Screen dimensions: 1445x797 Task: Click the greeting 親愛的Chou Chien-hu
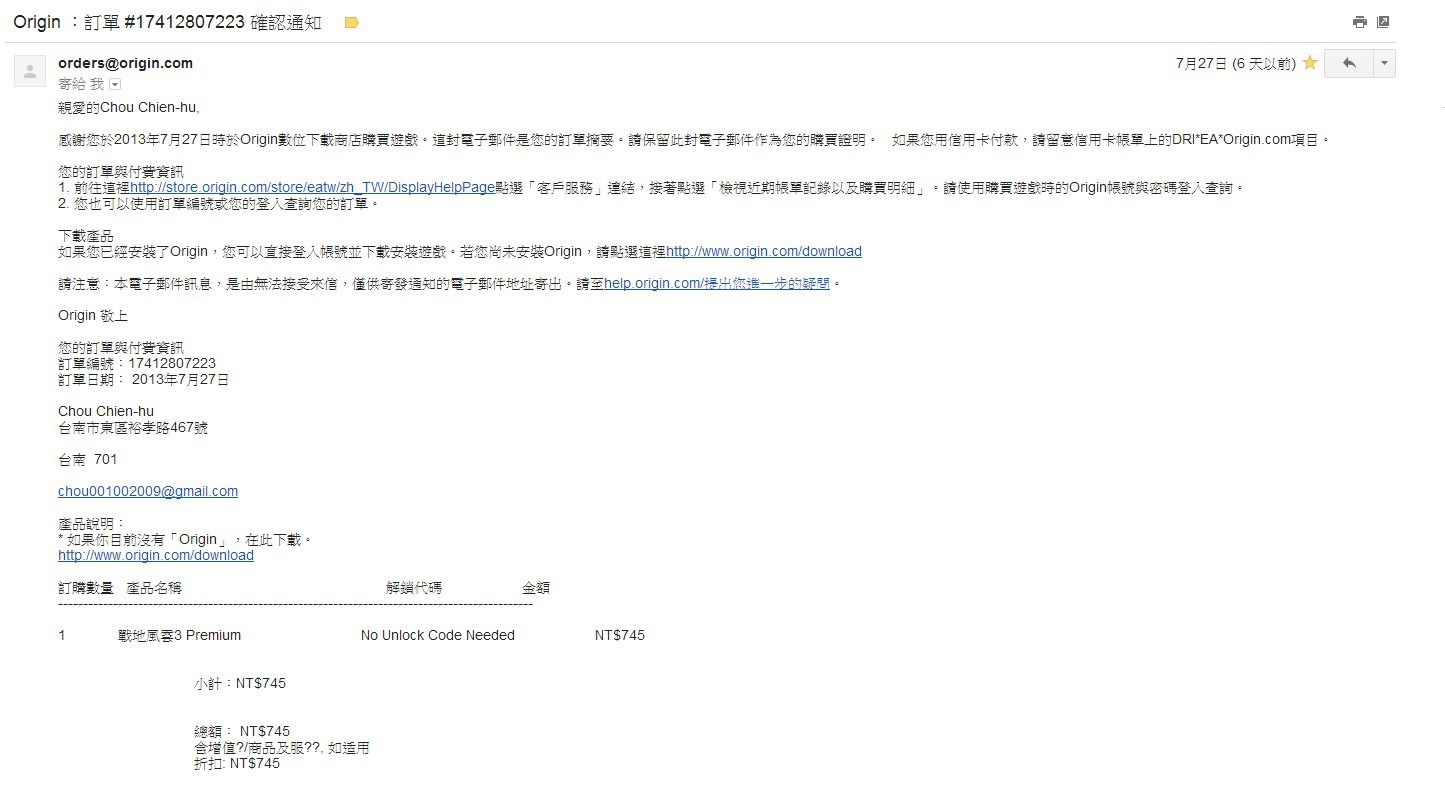[x=129, y=107]
